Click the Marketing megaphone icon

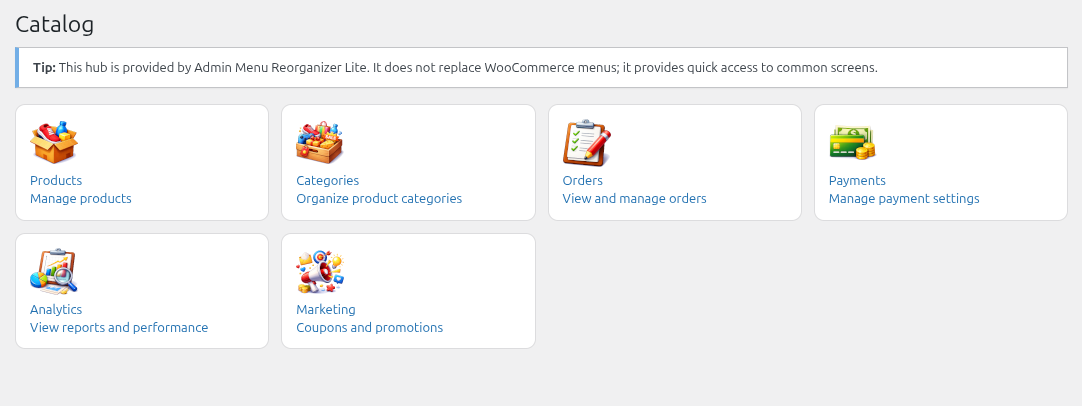tap(320, 272)
